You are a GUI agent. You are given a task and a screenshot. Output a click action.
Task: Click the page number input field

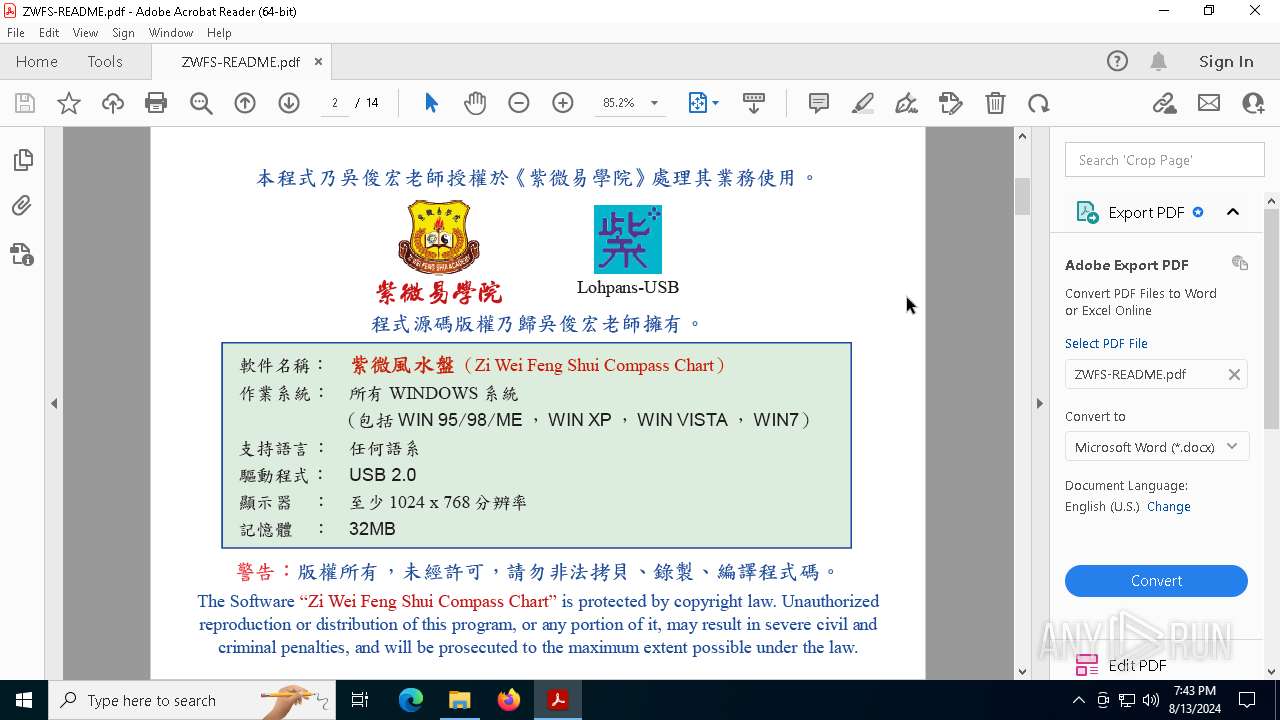tap(334, 103)
